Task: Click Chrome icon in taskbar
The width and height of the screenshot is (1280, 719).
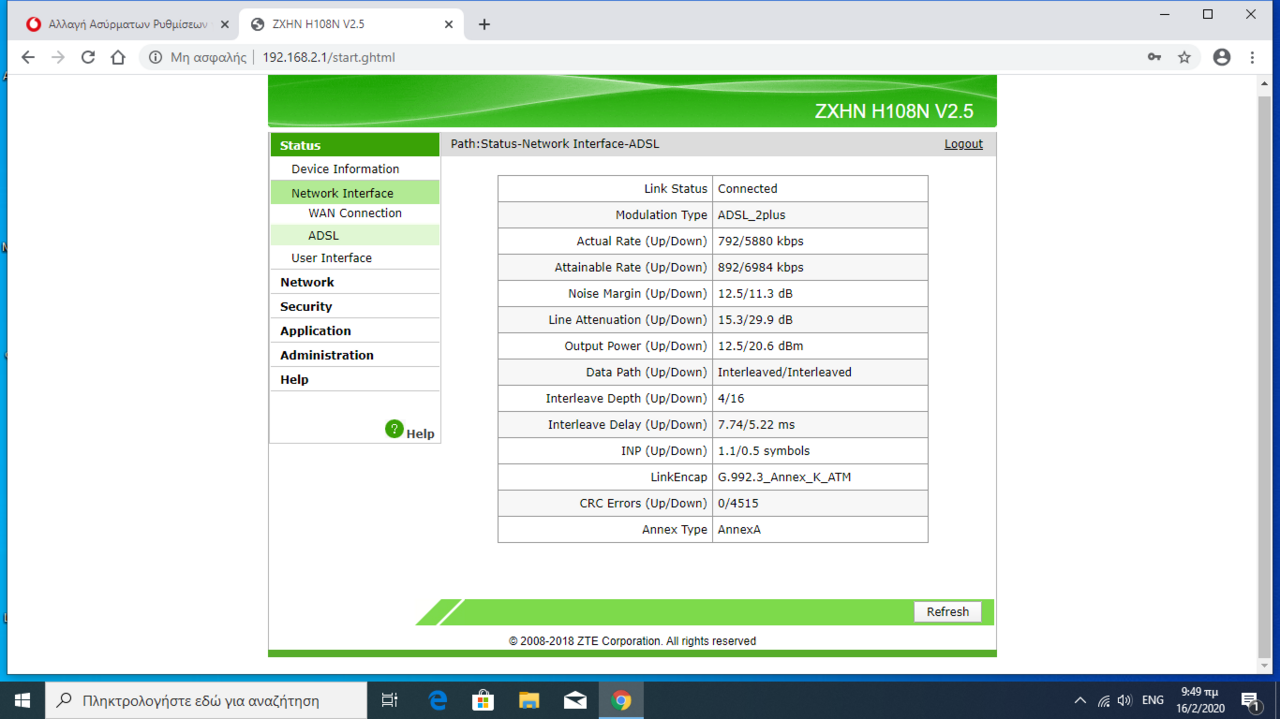Action: pyautogui.click(x=621, y=700)
